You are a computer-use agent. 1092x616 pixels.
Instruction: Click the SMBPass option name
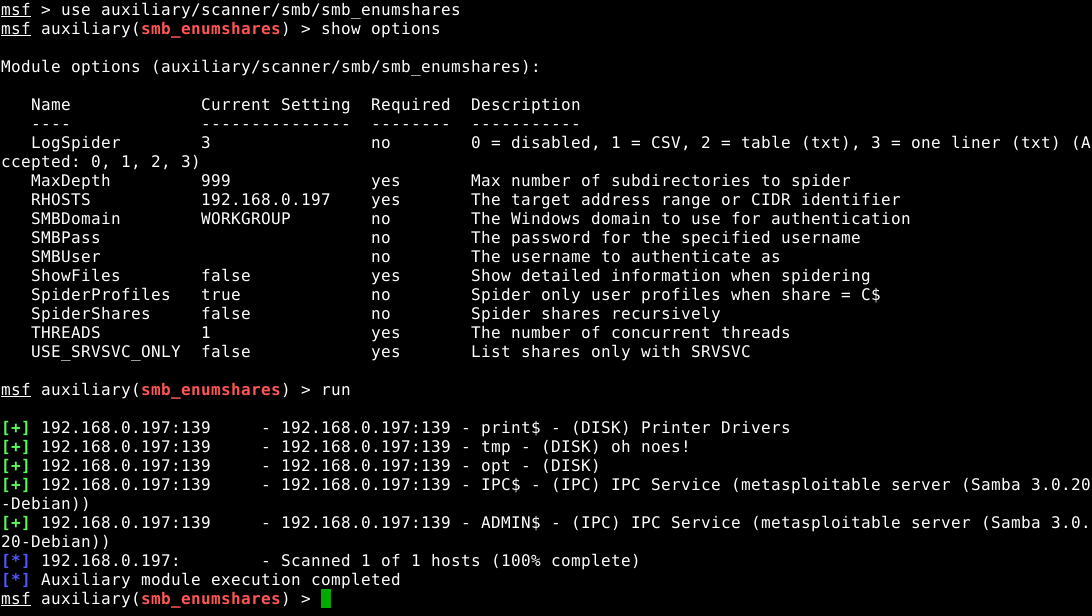(x=65, y=238)
